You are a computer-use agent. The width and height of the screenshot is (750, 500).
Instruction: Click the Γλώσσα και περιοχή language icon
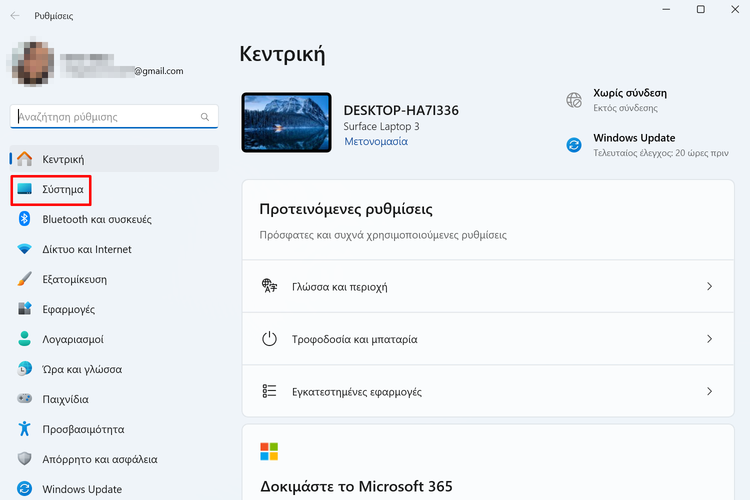pyautogui.click(x=269, y=286)
